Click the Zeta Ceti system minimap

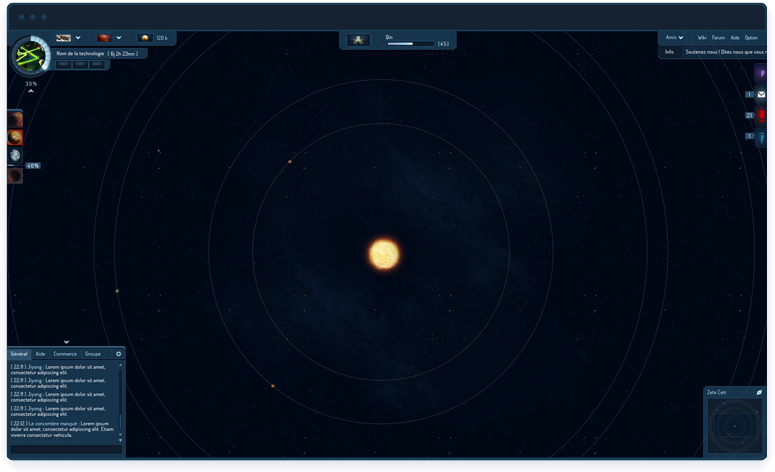tap(735, 426)
